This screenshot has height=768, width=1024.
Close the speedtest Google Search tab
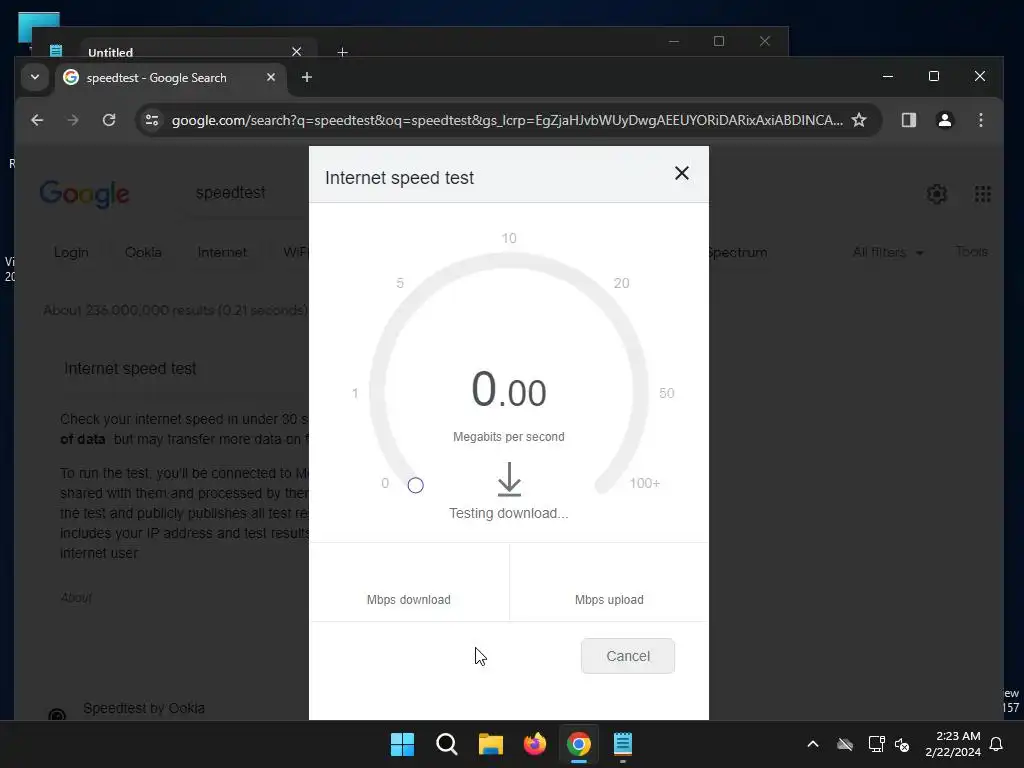point(271,78)
